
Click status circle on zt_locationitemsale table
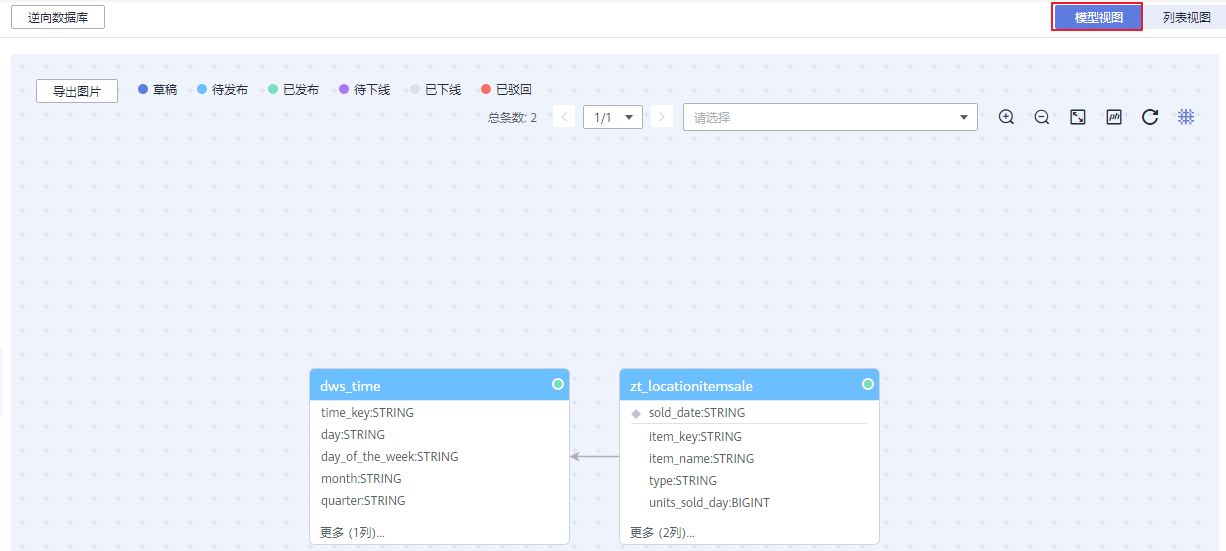pyautogui.click(x=868, y=384)
